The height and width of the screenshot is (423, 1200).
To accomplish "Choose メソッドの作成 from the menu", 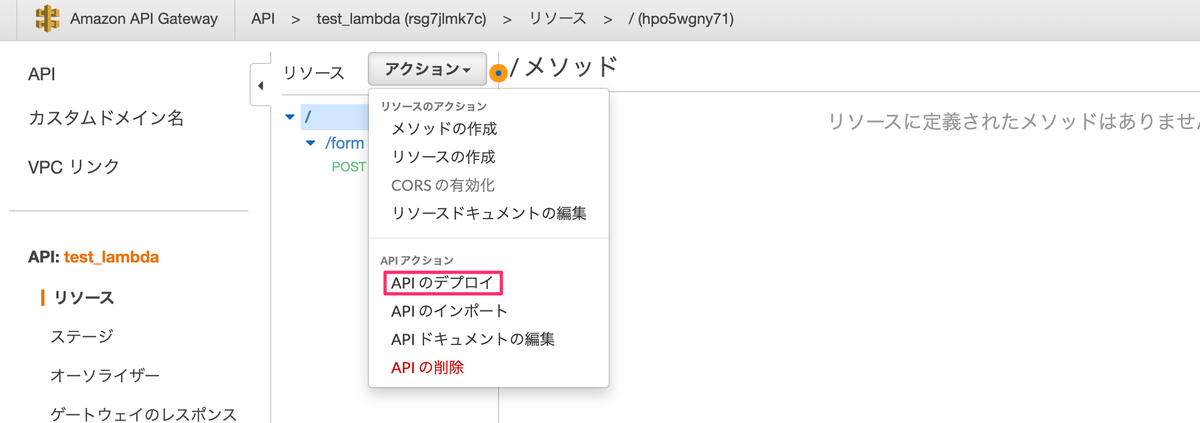I will click(x=444, y=129).
